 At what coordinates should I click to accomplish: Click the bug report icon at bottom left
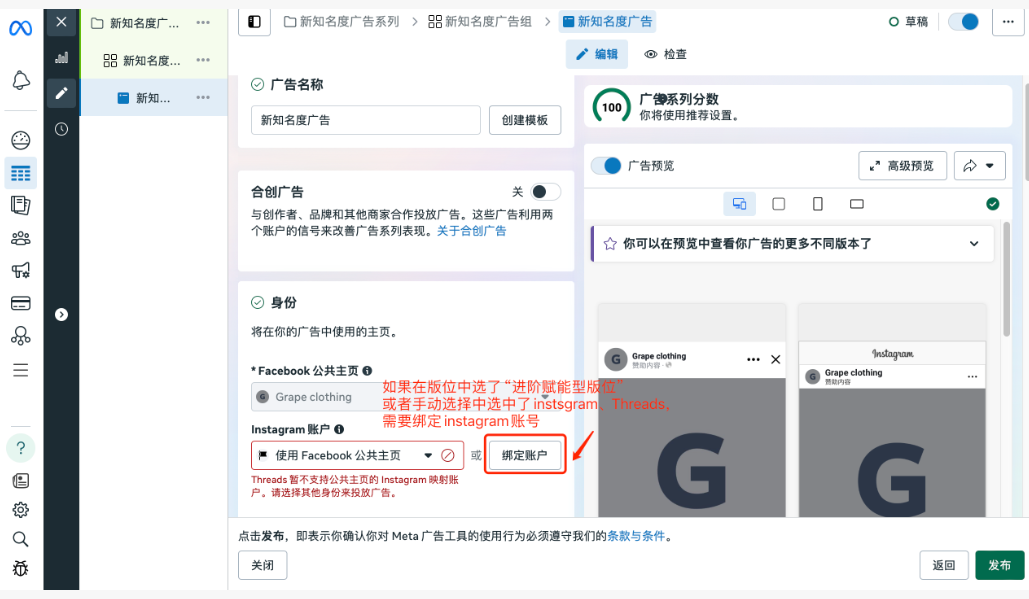pyautogui.click(x=21, y=569)
